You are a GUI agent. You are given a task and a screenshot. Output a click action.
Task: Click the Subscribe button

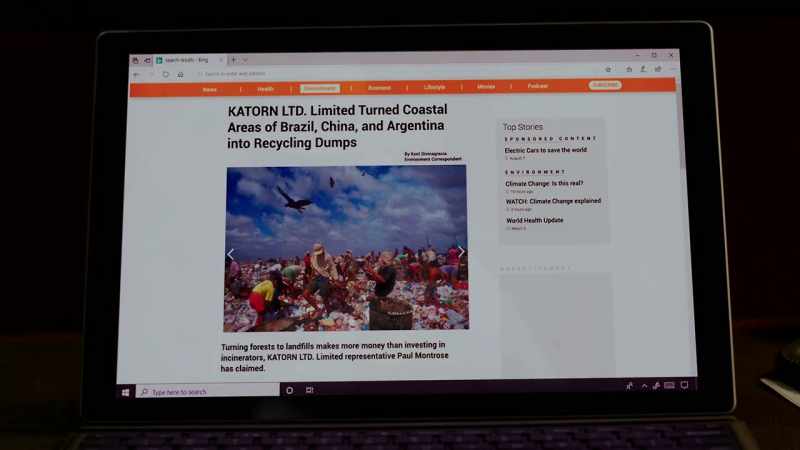605,85
